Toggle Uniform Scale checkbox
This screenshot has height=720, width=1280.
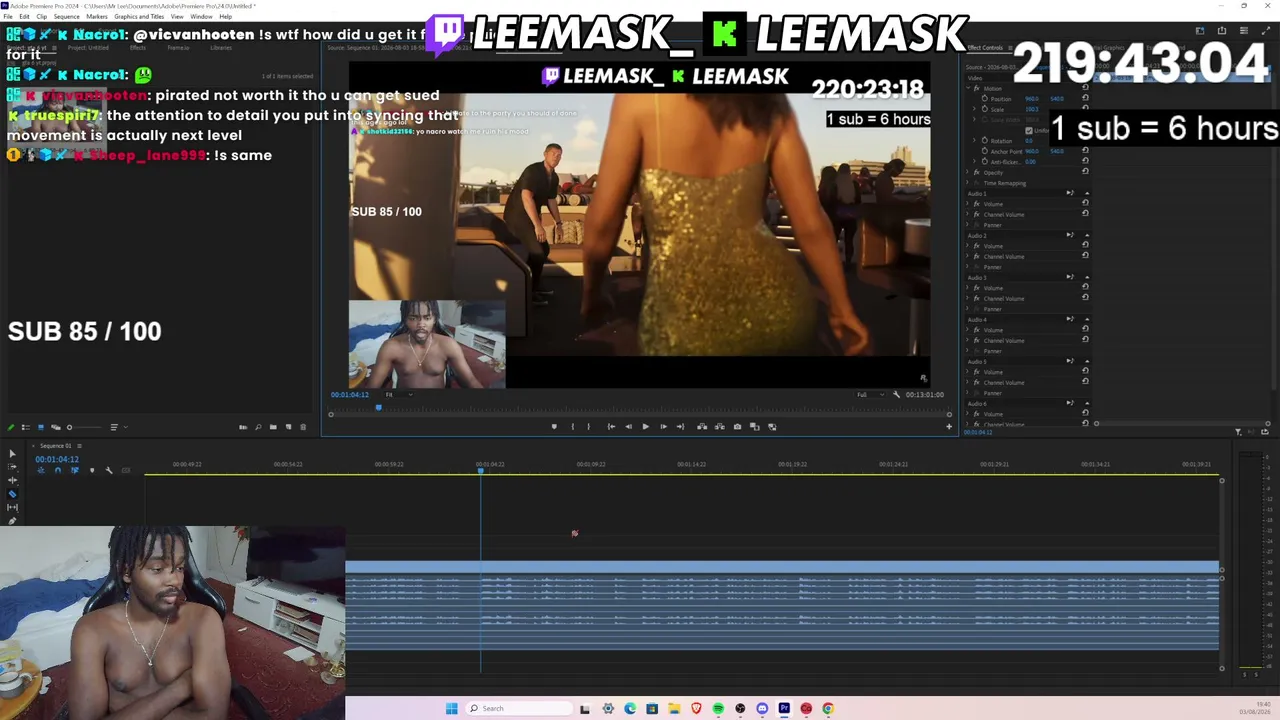click(x=1029, y=130)
